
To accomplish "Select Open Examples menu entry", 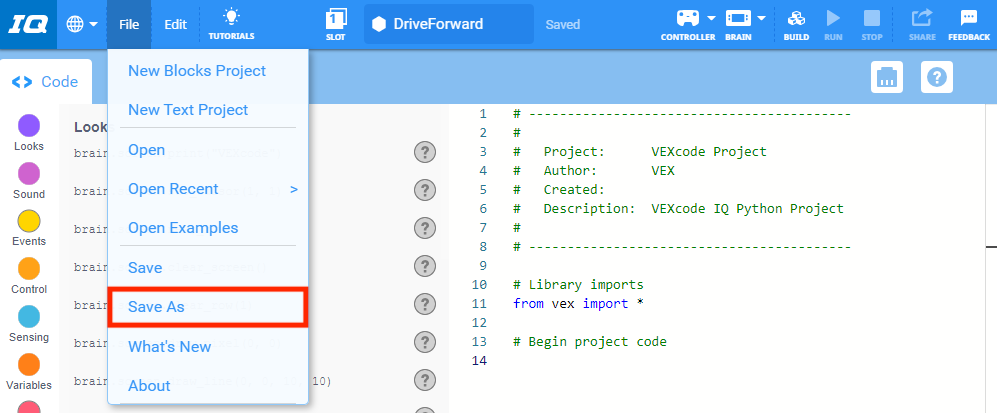I will [x=183, y=228].
